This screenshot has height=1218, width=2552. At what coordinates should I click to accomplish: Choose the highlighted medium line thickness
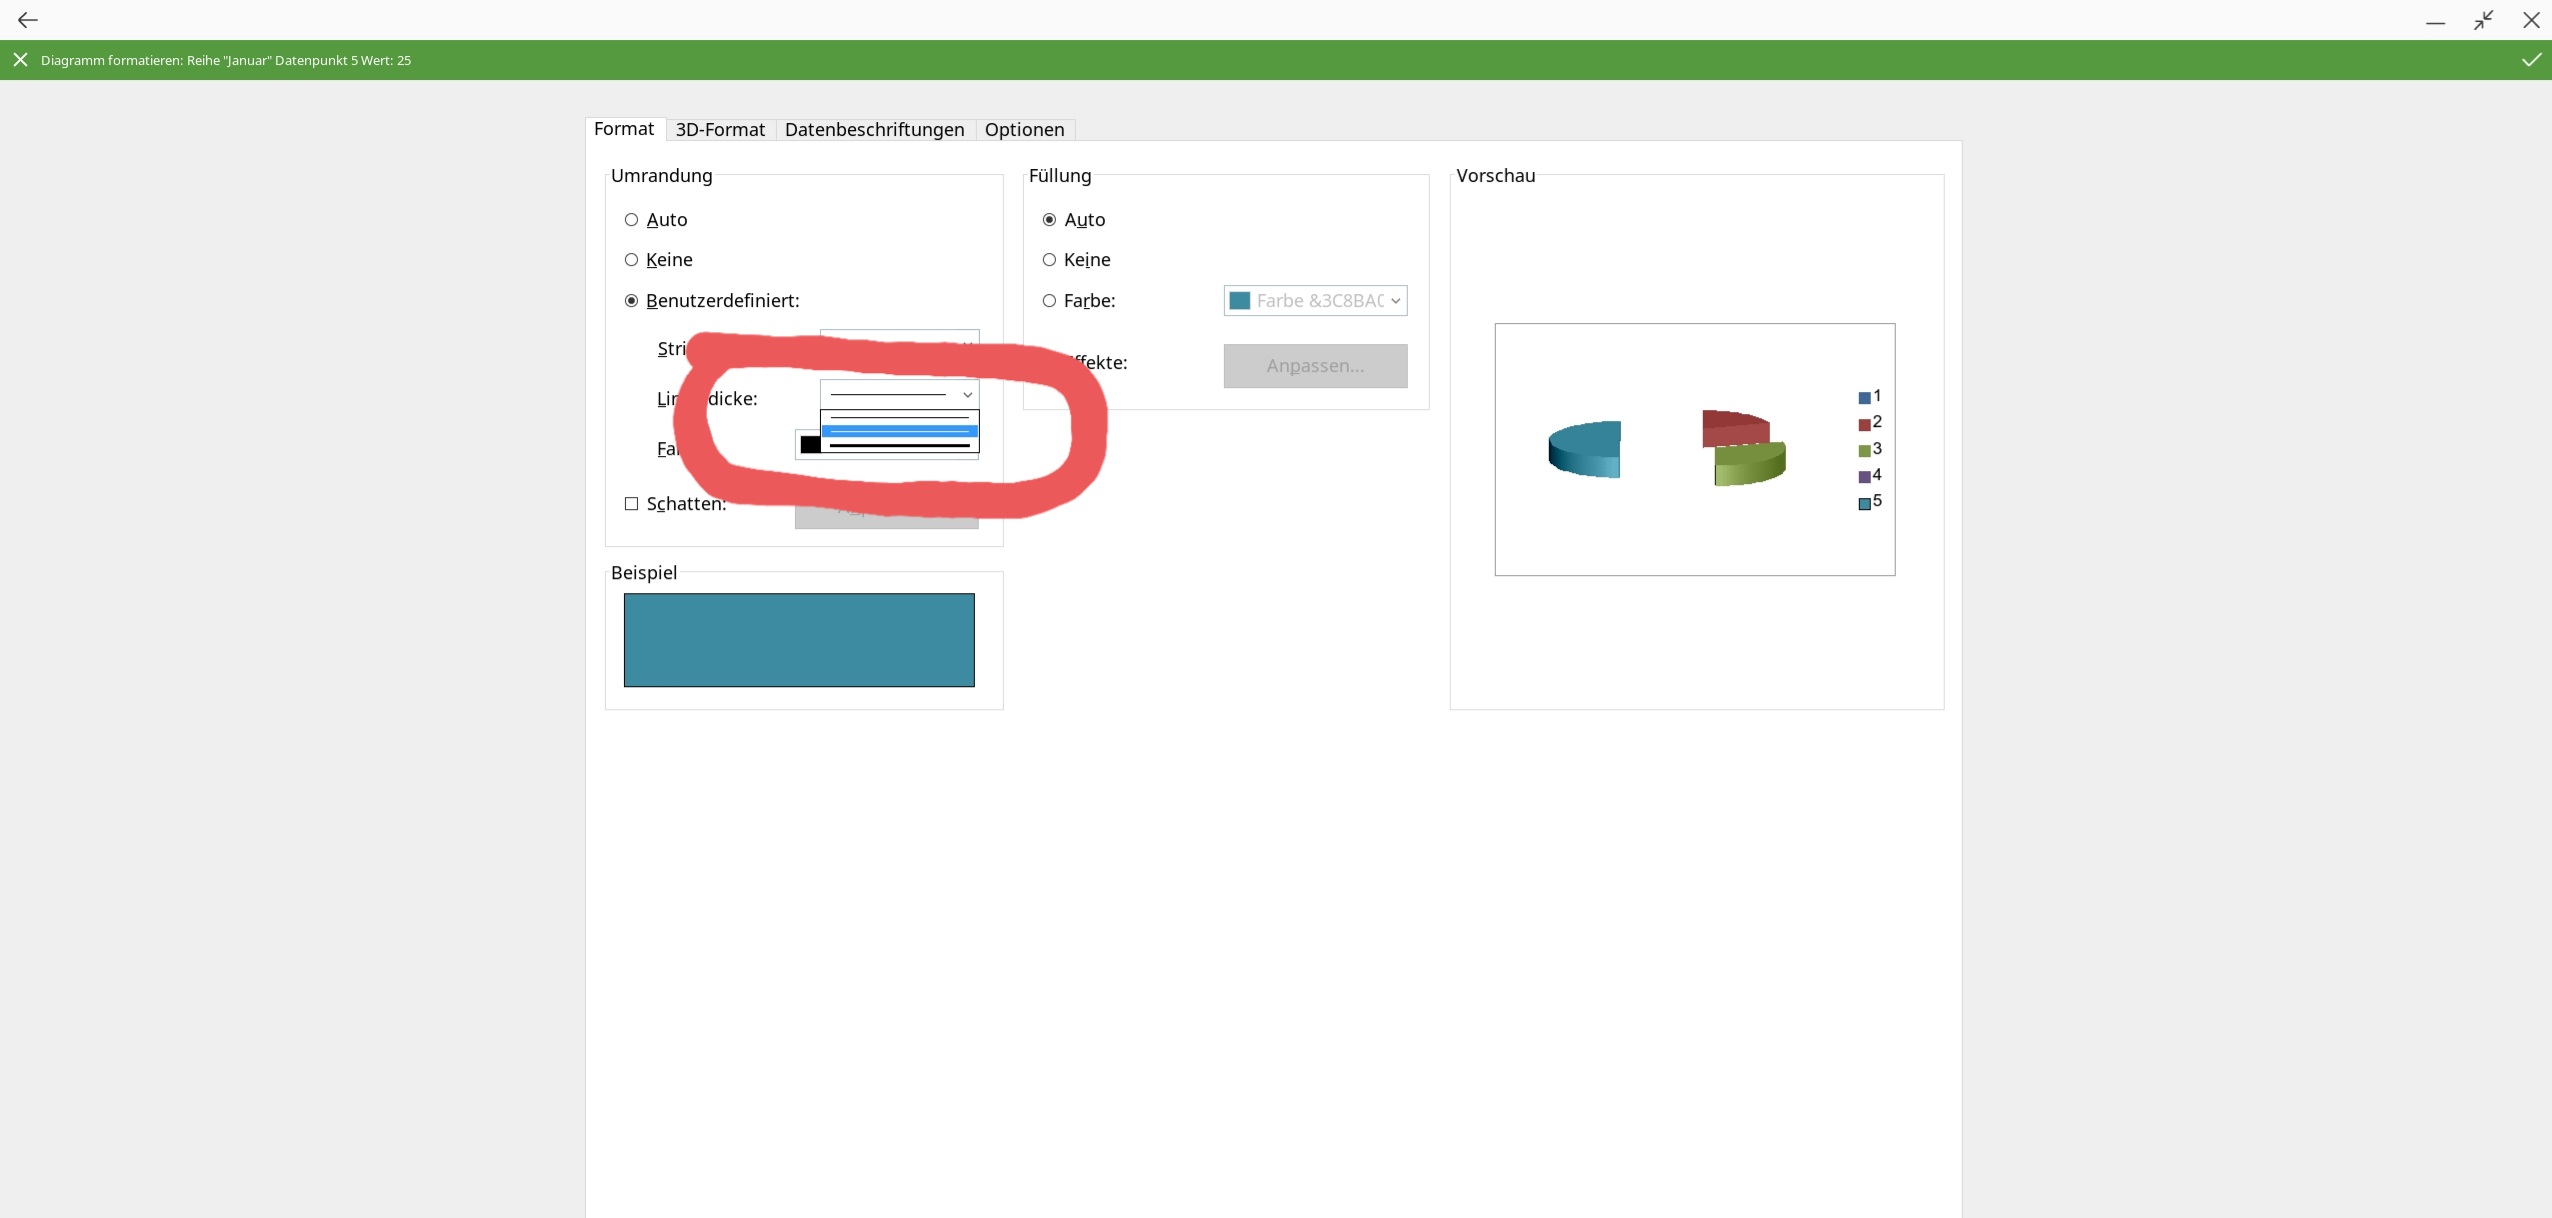(899, 431)
